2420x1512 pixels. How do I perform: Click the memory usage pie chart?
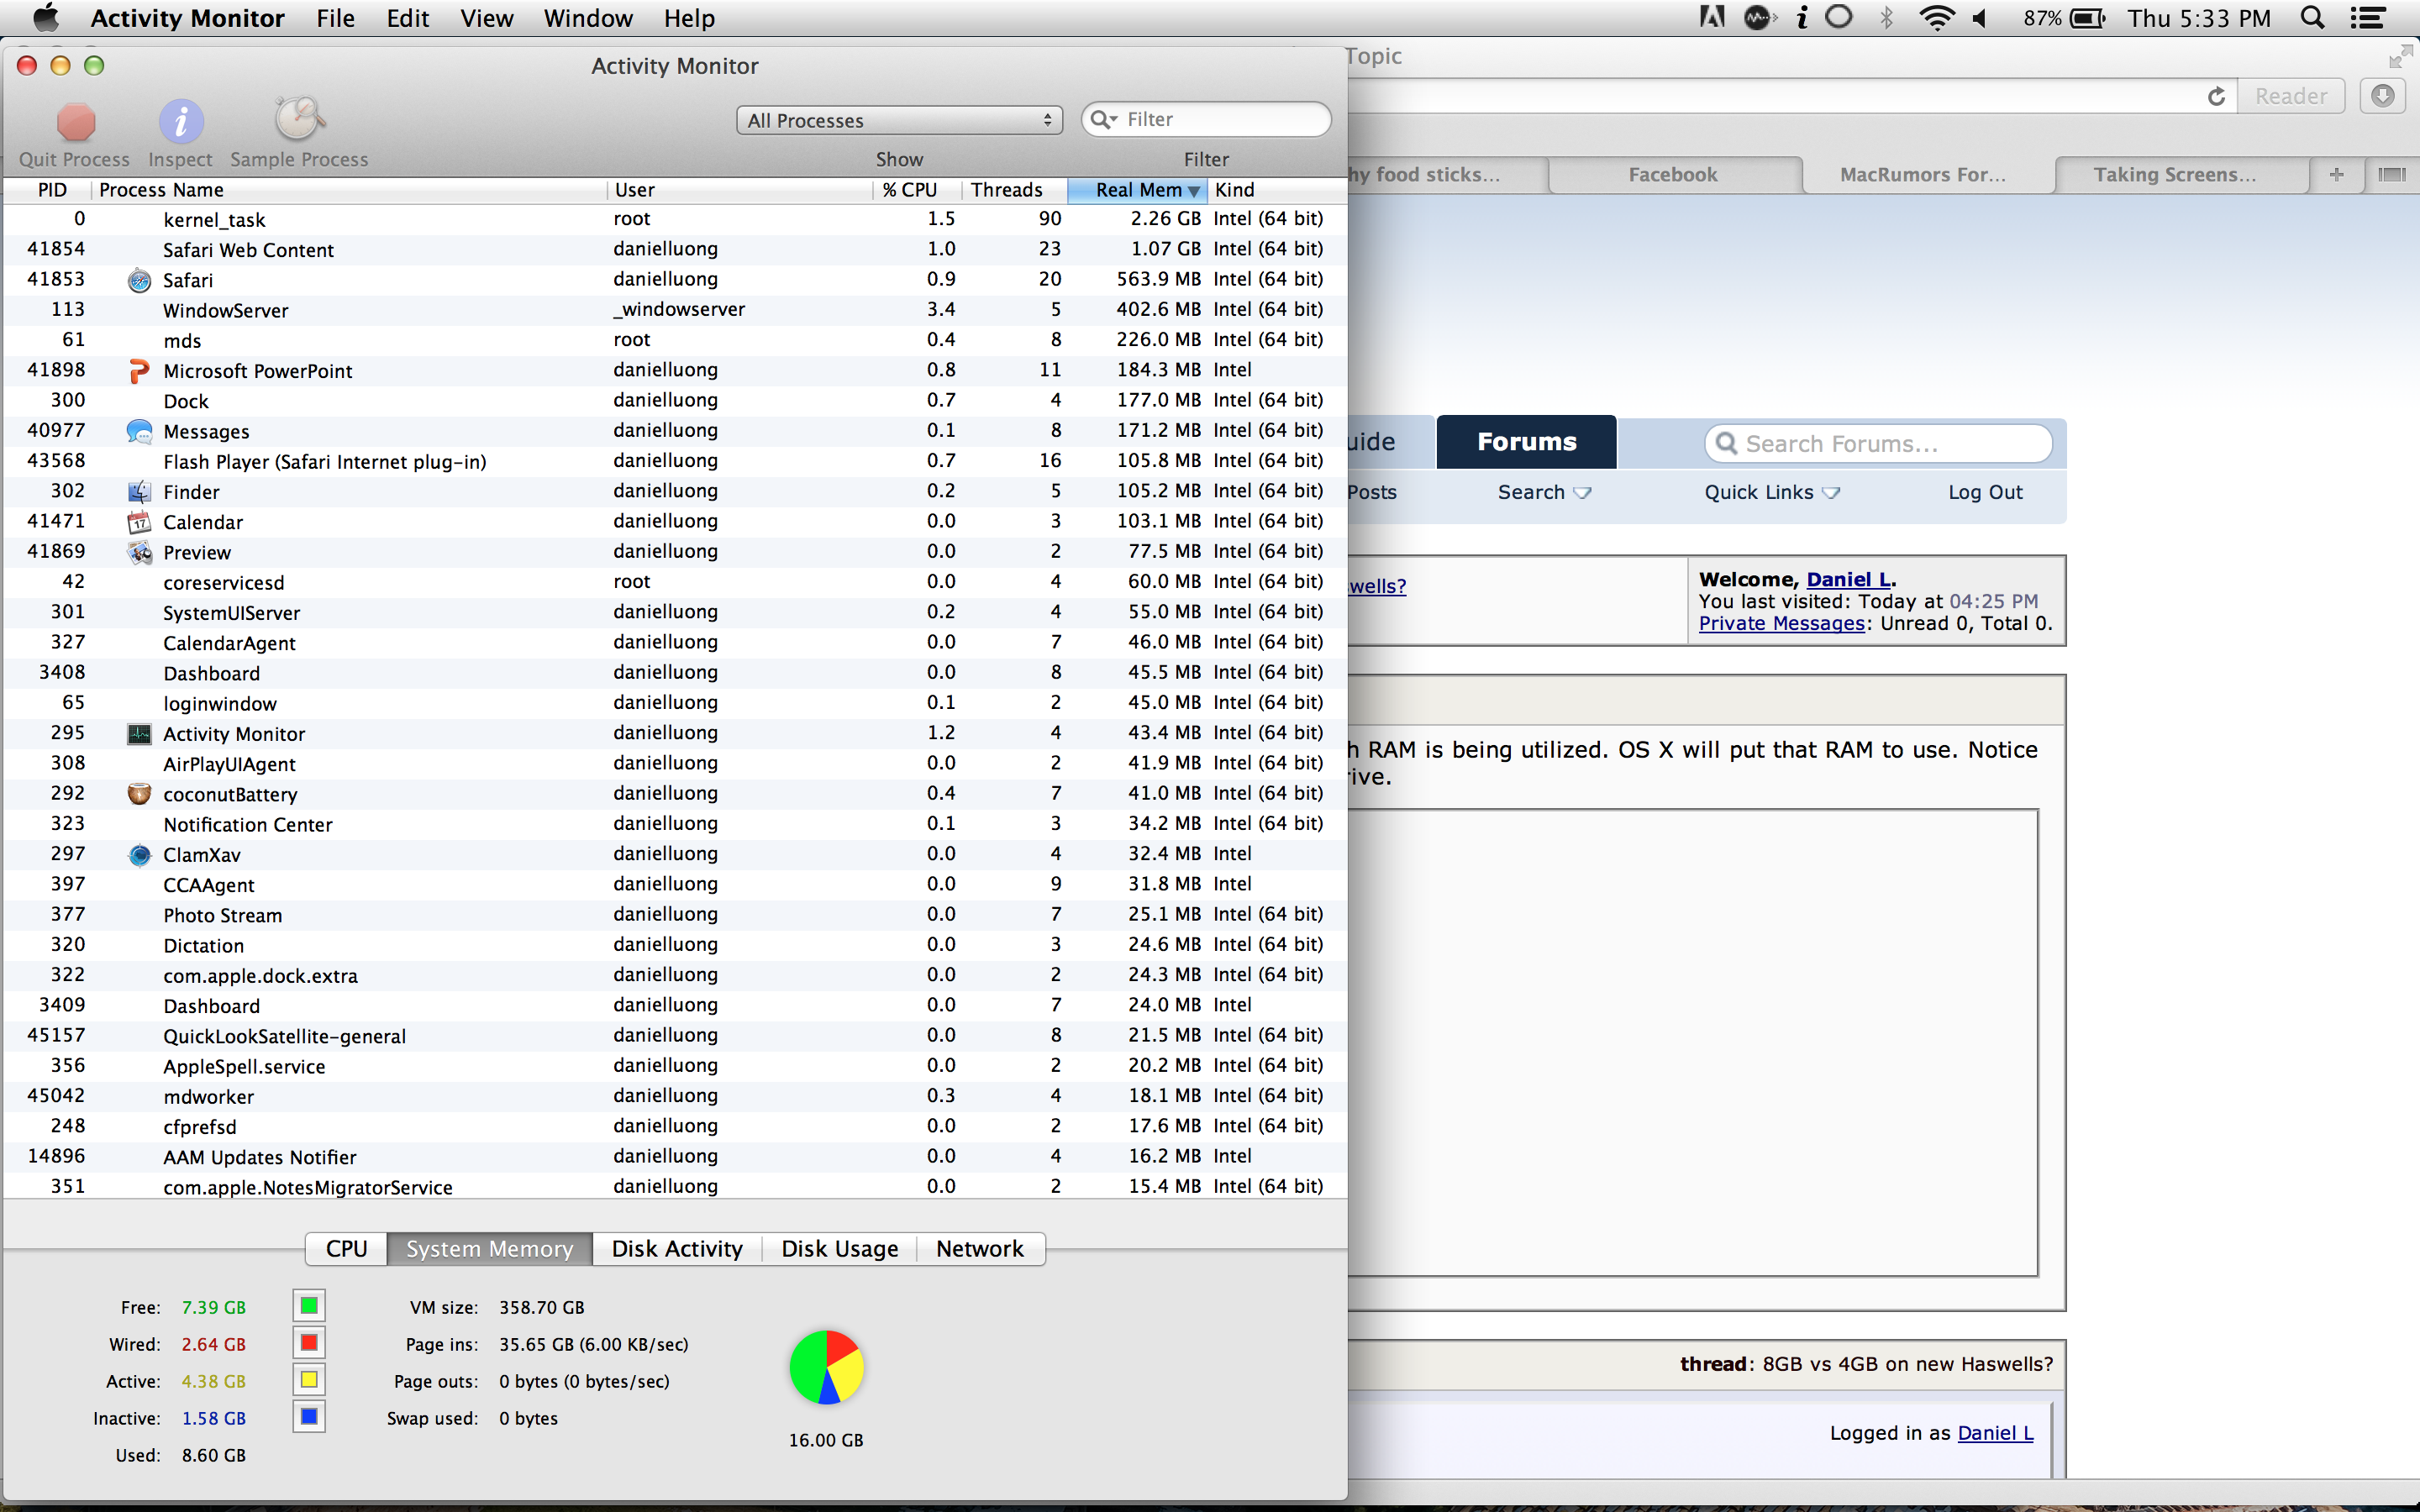pyautogui.click(x=826, y=1367)
